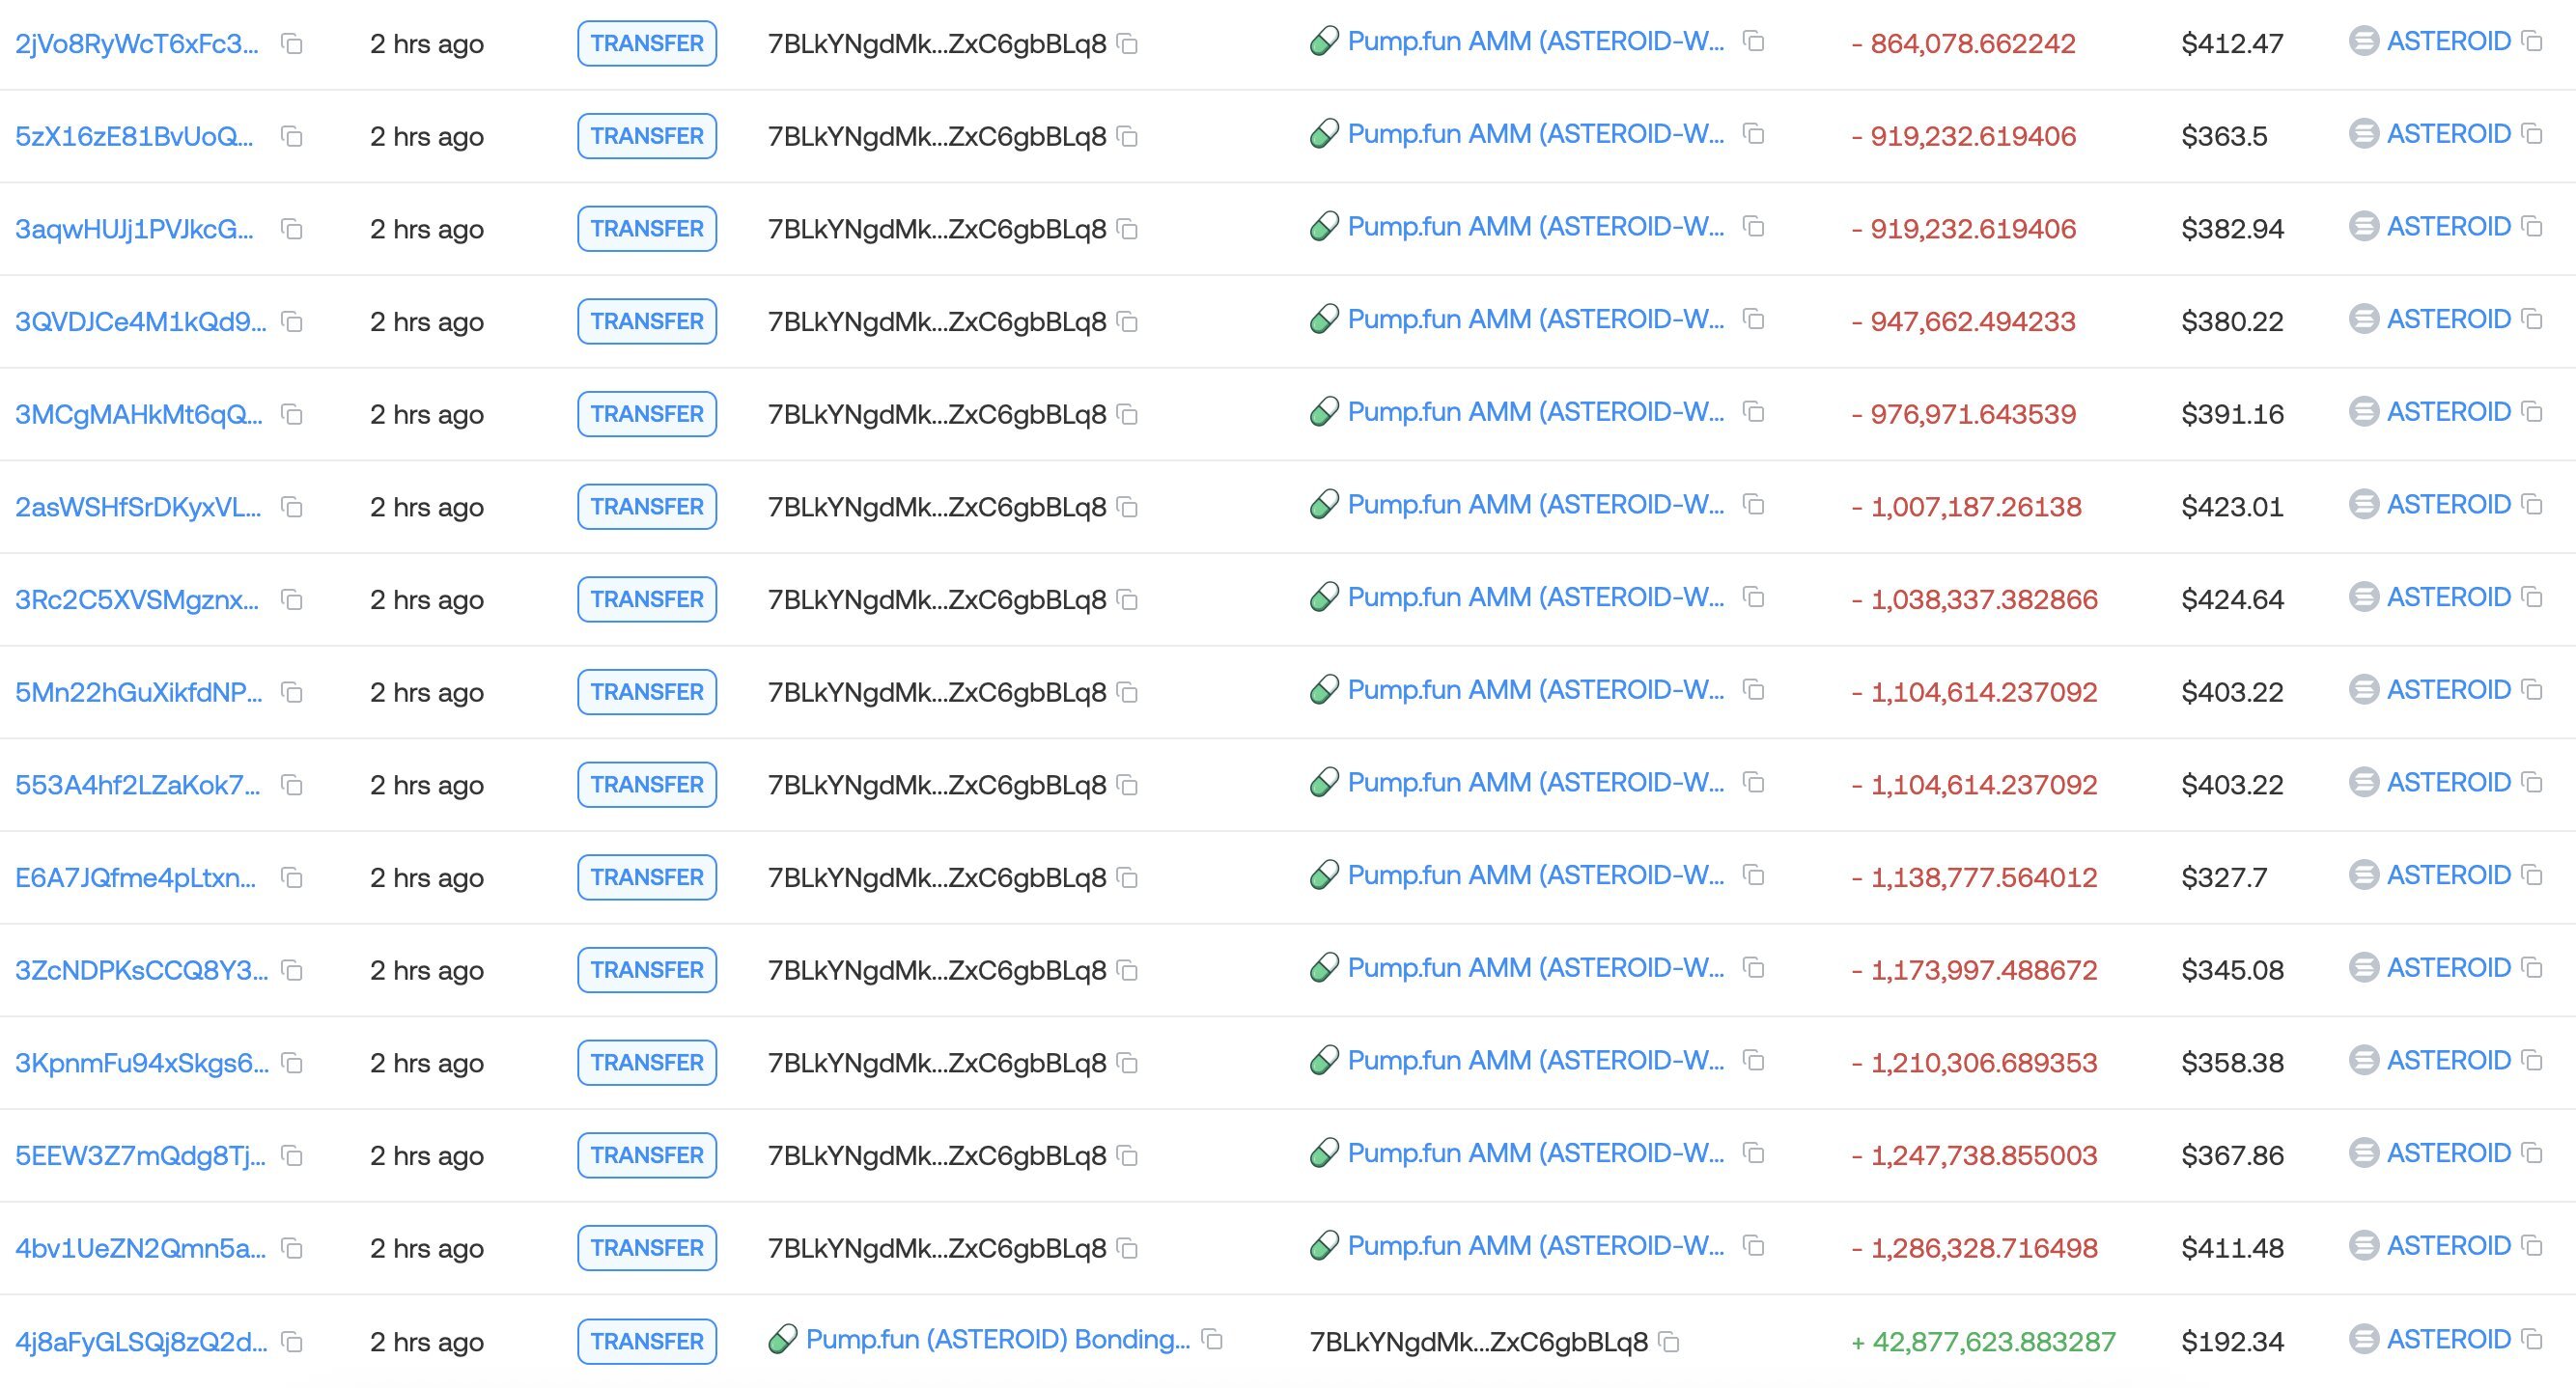Copy Pump.fun AMM address in $382.94 row
Image resolution: width=2576 pixels, height=1388 pixels.
pos(1753,227)
